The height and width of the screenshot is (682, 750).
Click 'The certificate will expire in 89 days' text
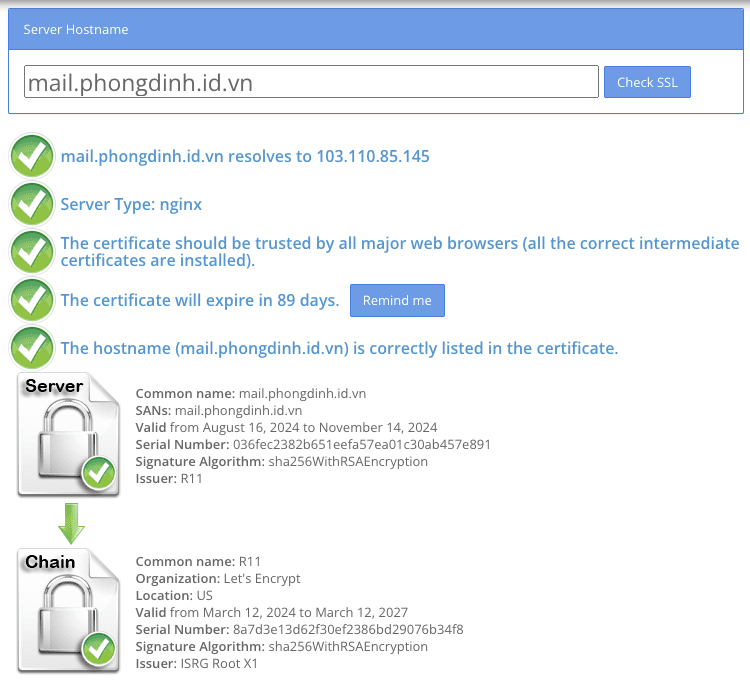[200, 300]
